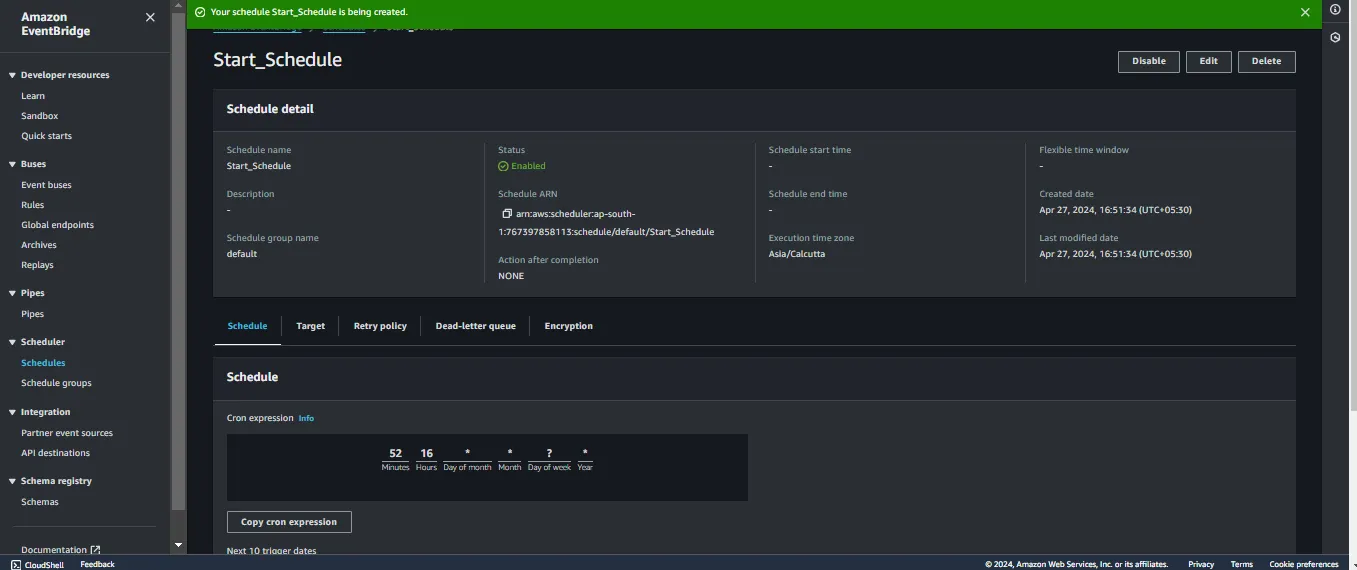Open the CloudShell icon in footer

pyautogui.click(x=16, y=564)
